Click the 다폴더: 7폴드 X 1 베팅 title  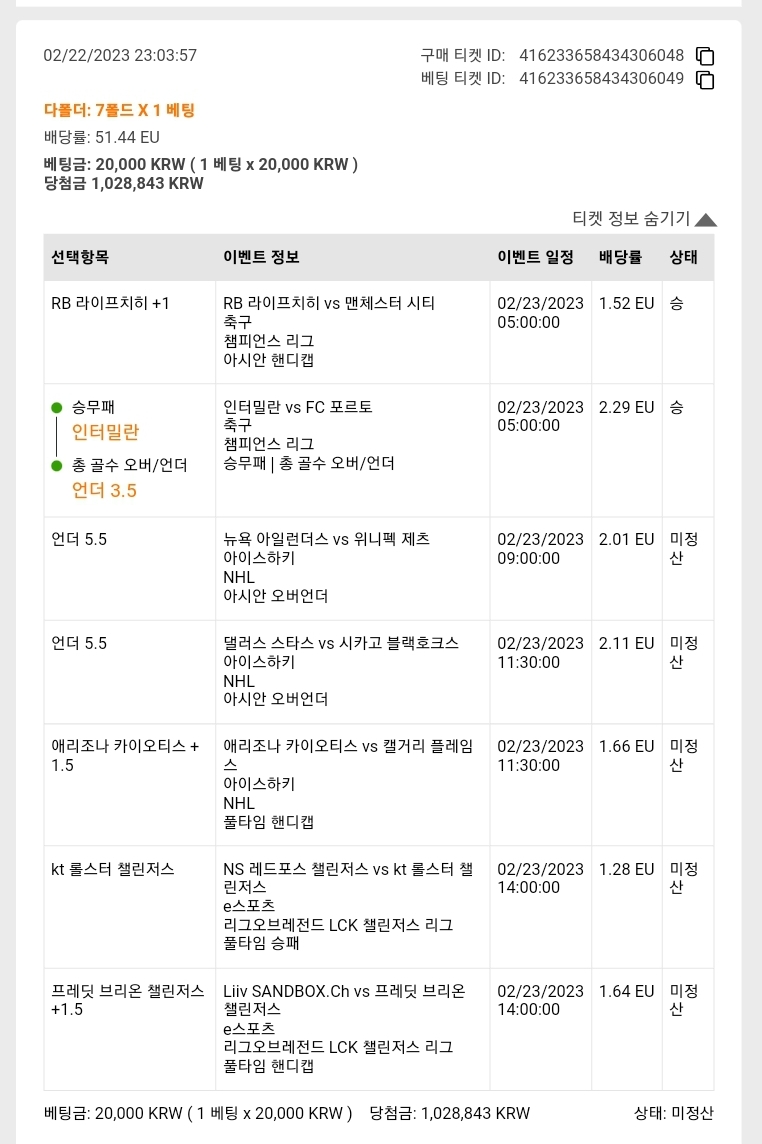pos(120,110)
